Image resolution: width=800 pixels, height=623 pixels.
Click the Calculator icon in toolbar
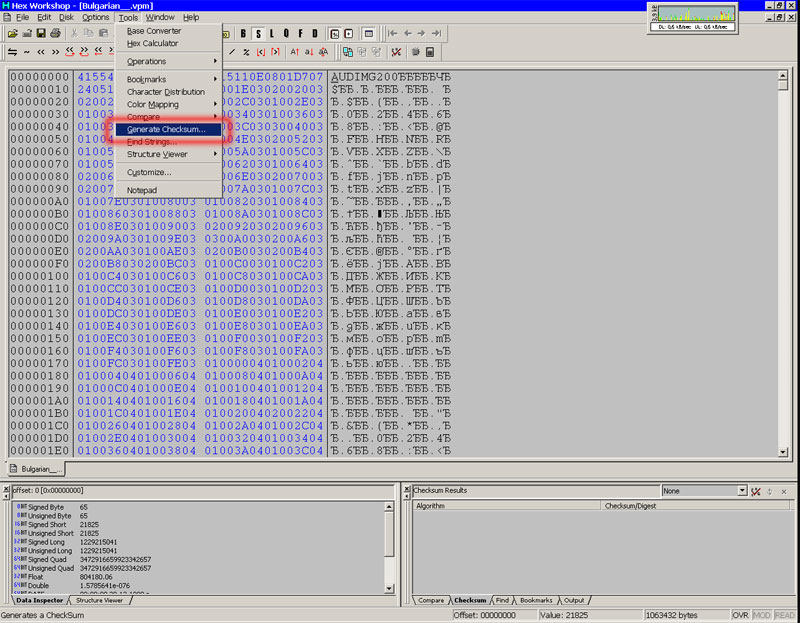(429, 52)
